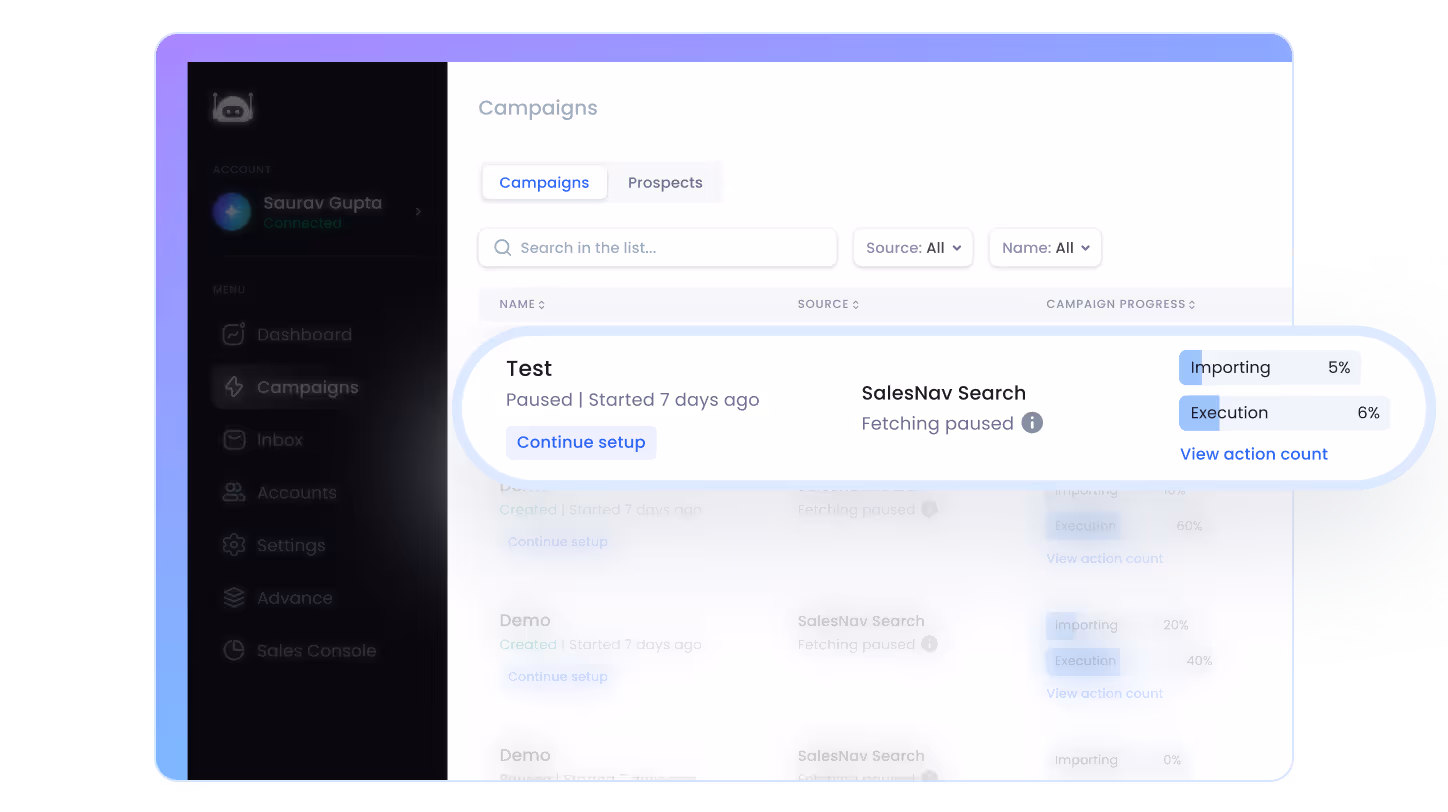Click the Inbox envelope icon
Screen dimensions: 1448x812
click(x=234, y=440)
